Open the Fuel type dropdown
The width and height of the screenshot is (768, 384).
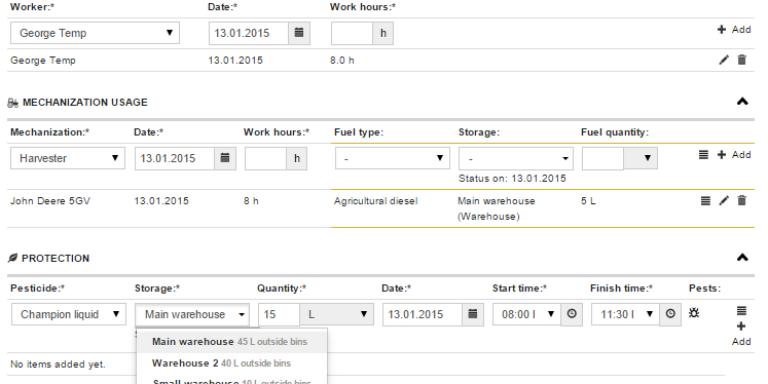click(392, 158)
